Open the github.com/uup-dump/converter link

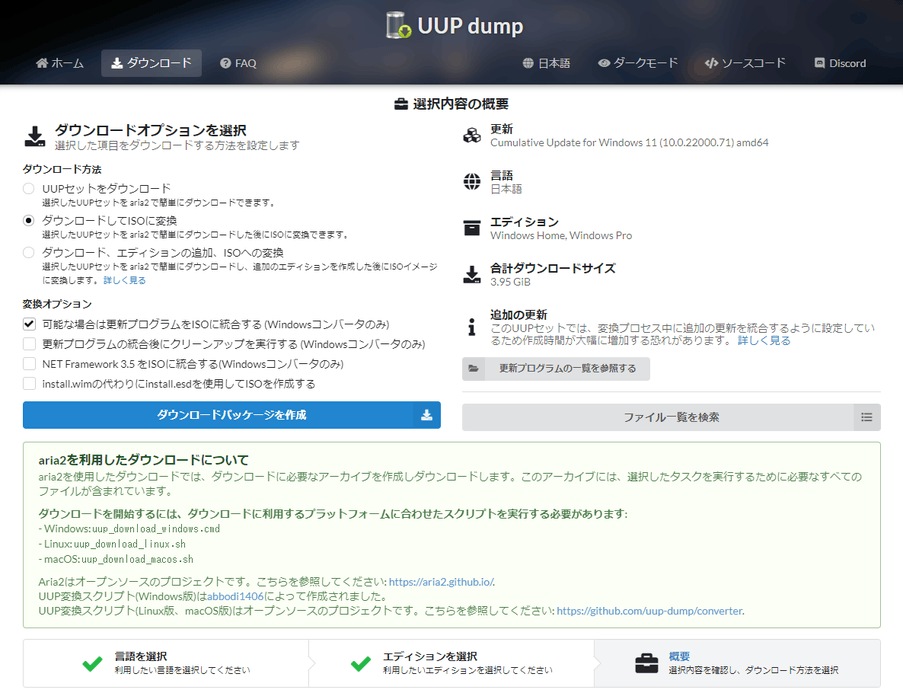pyautogui.click(x=650, y=611)
